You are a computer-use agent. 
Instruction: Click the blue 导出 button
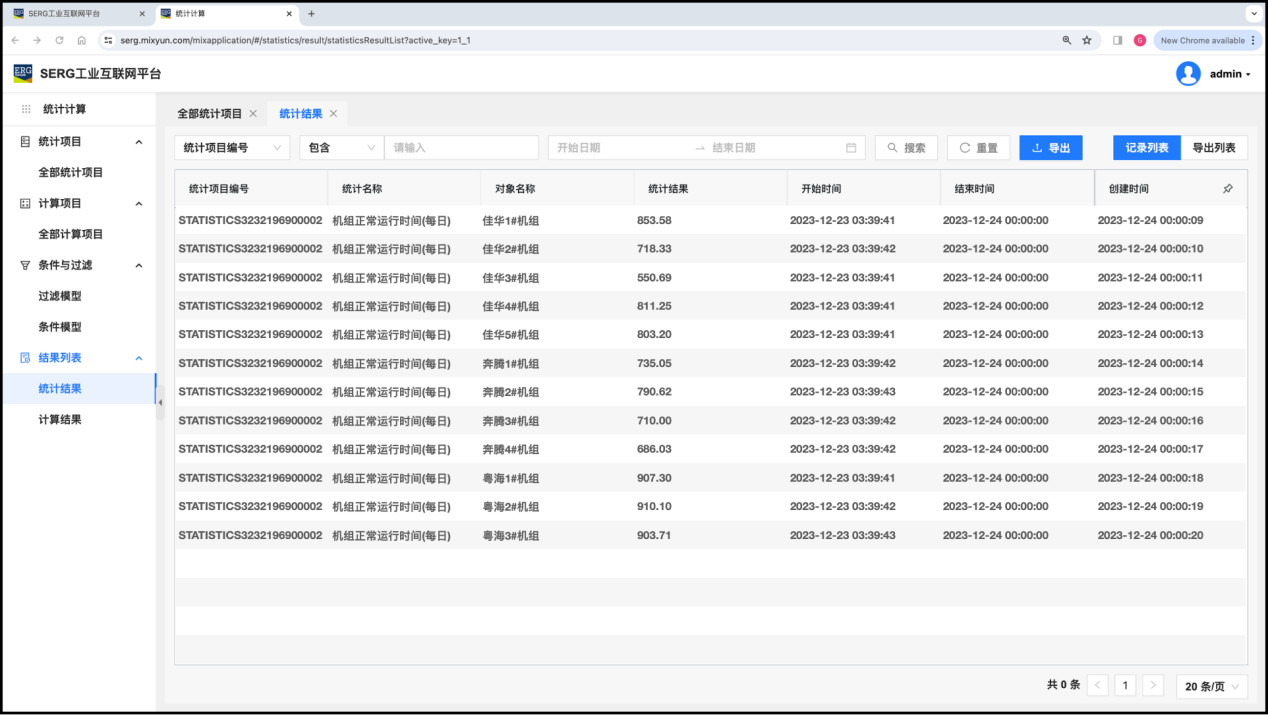(1050, 148)
